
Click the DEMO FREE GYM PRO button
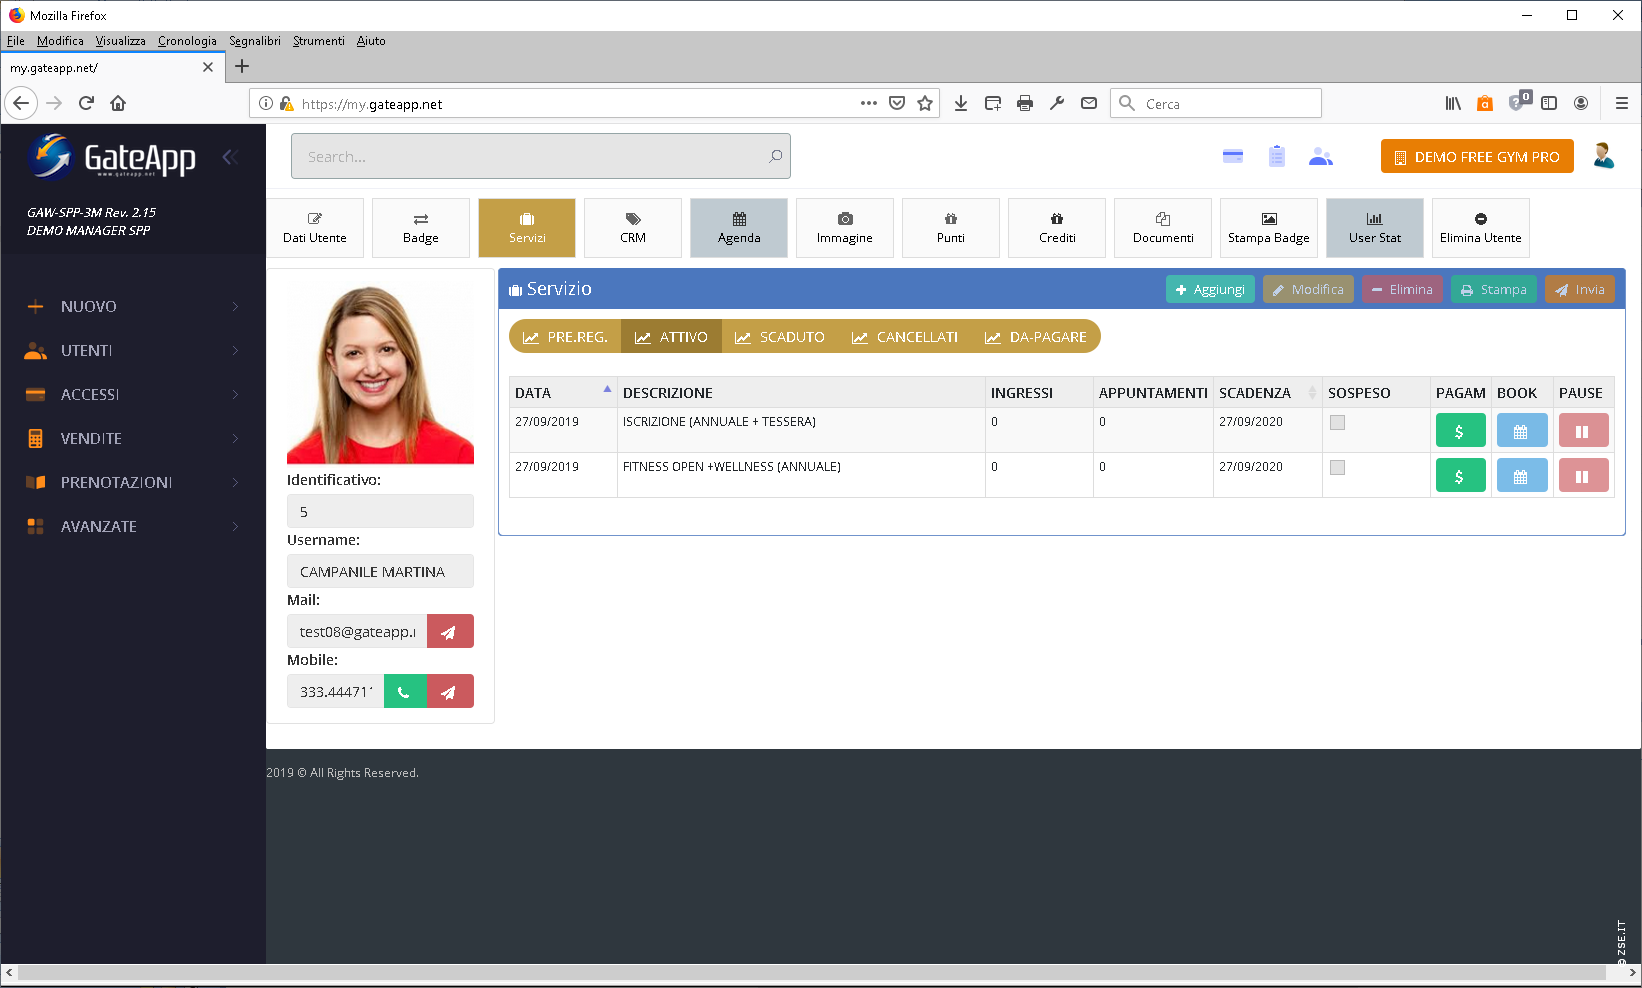point(1476,157)
